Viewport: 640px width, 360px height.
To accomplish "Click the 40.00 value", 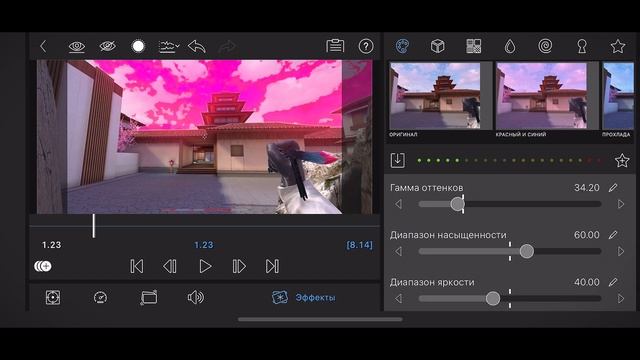I will (x=587, y=282).
